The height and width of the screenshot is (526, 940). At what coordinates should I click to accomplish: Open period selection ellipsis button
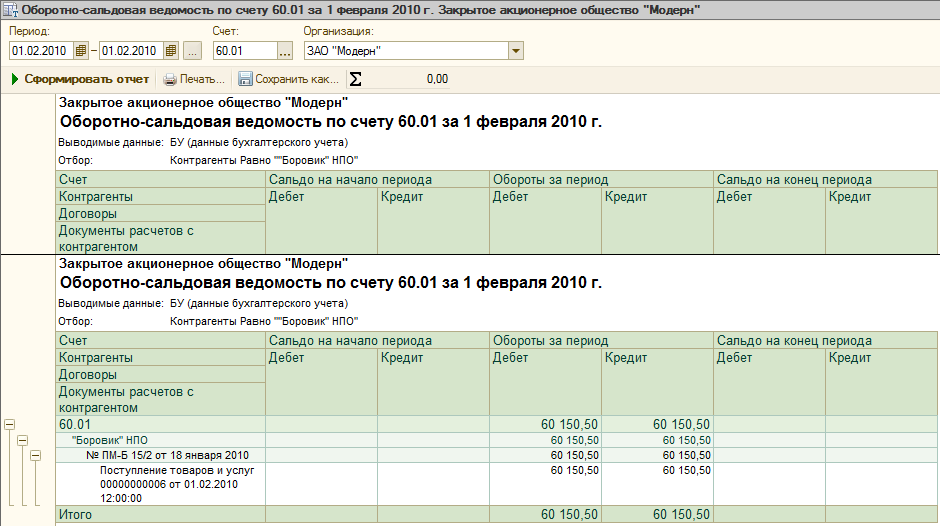pyautogui.click(x=192, y=51)
